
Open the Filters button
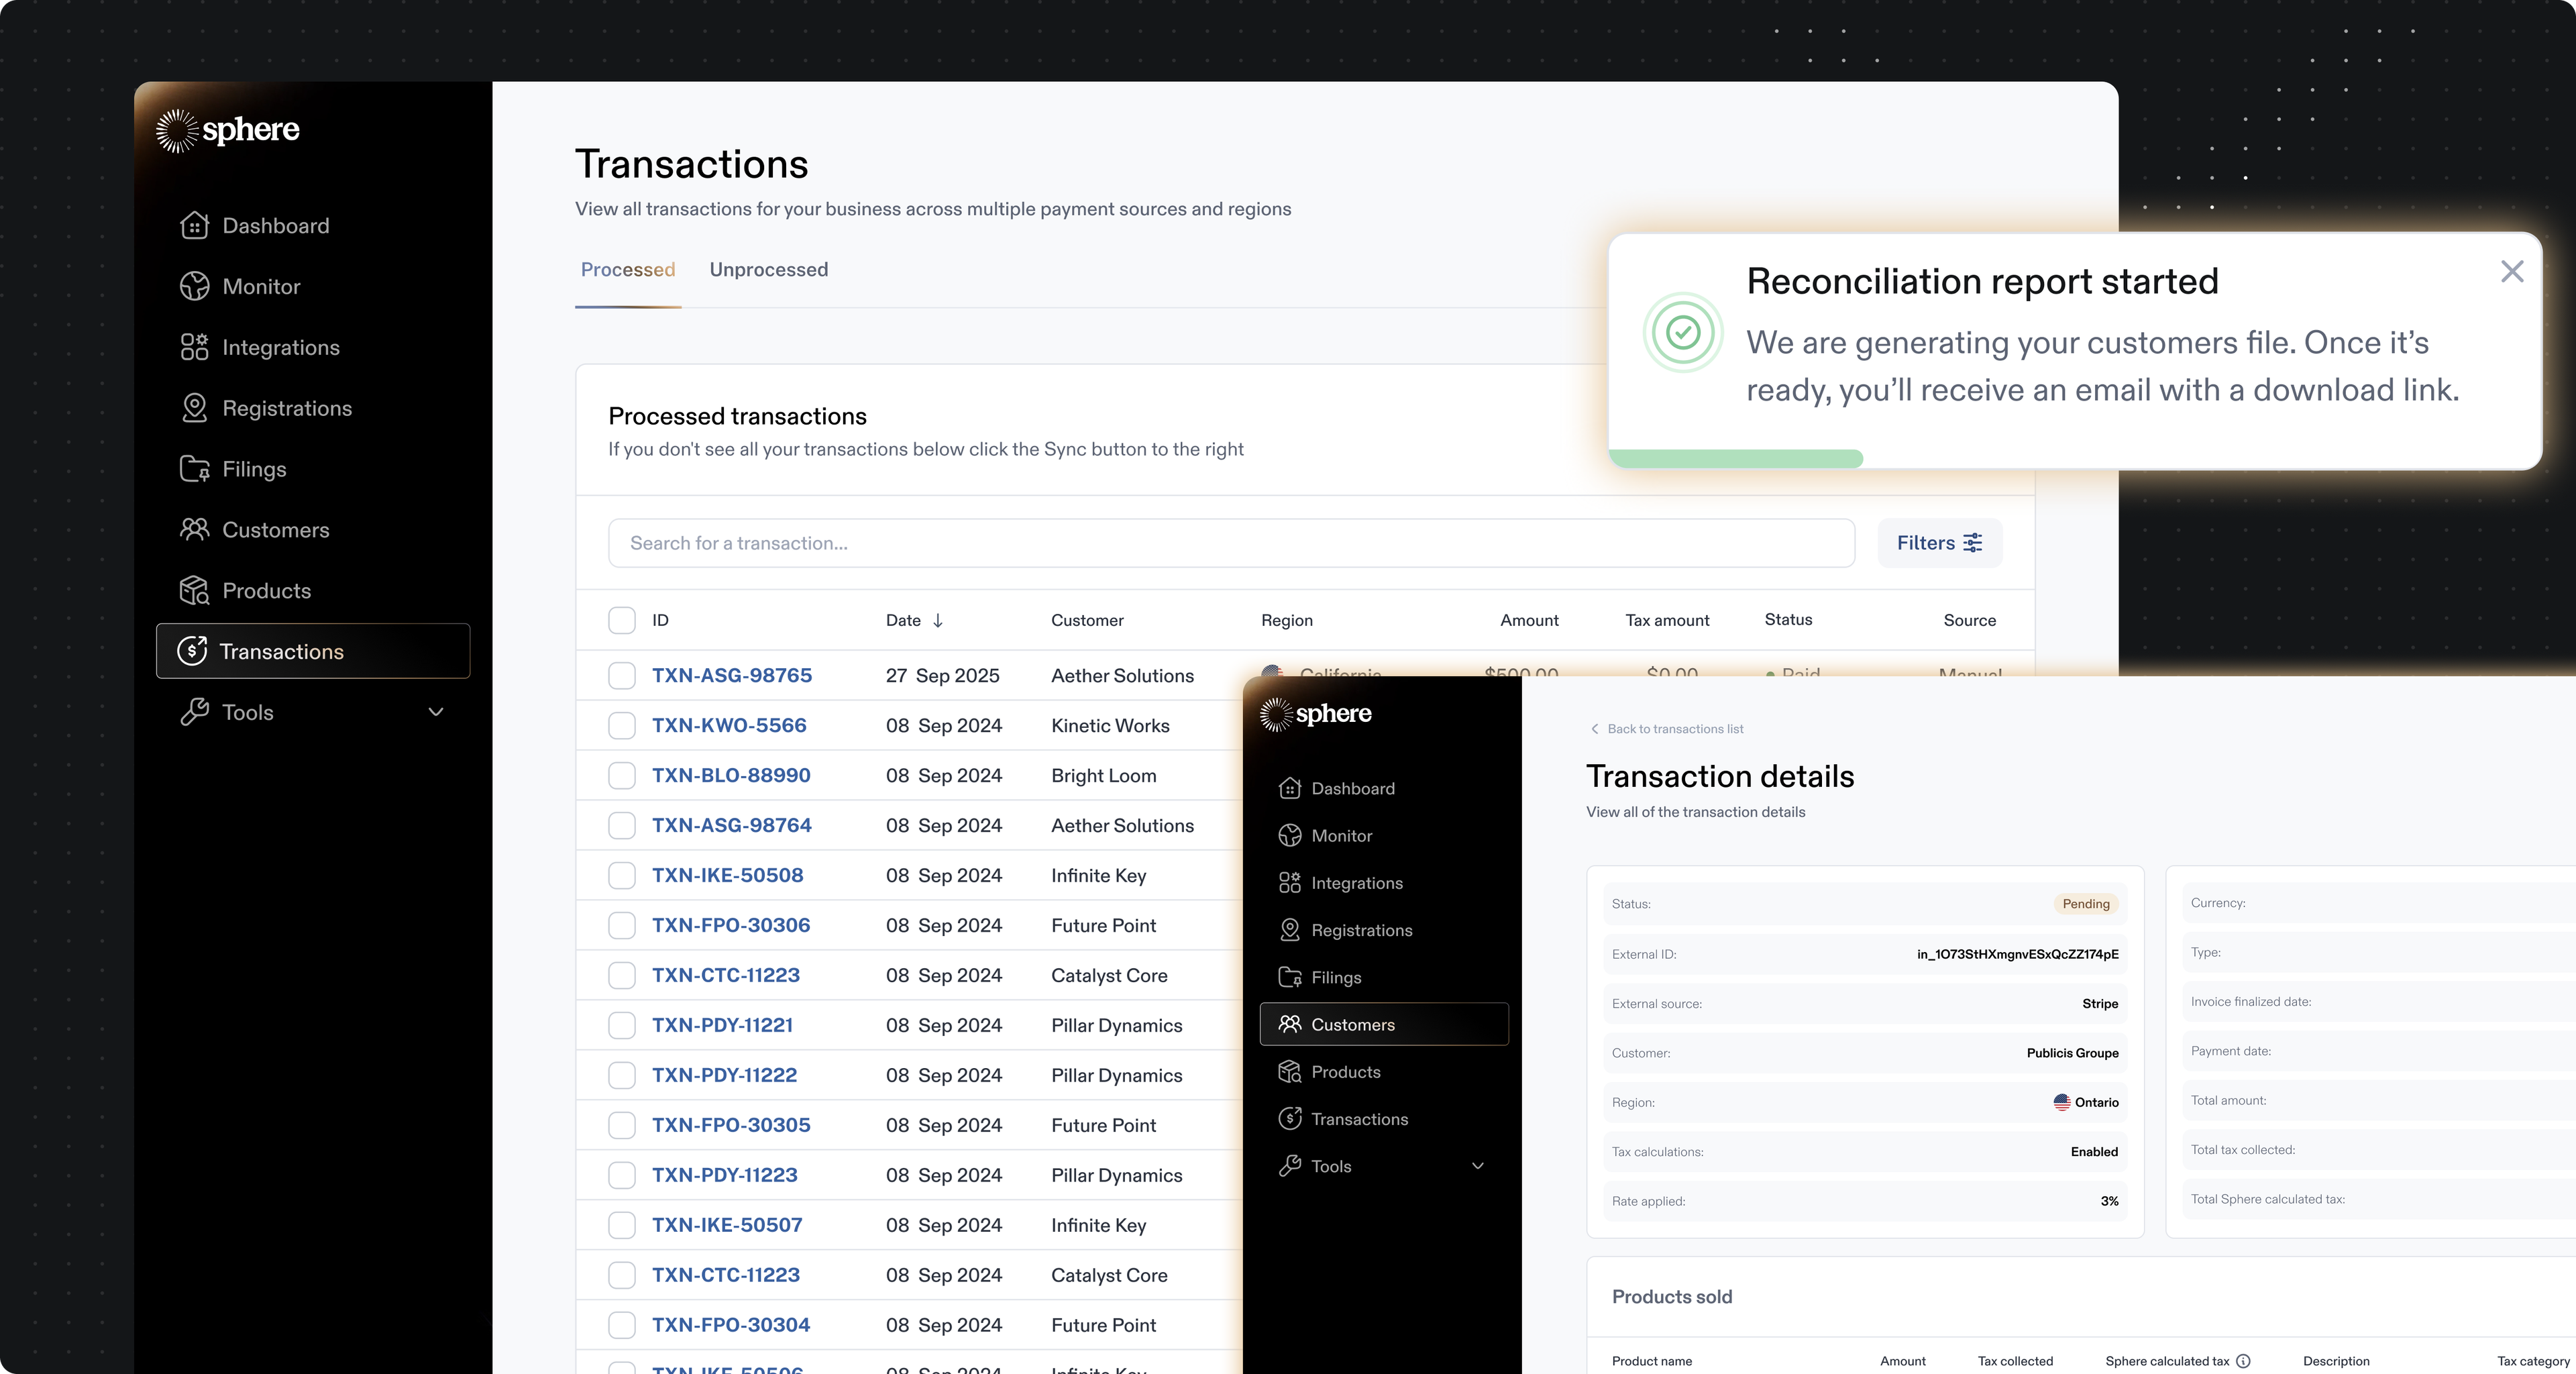(1940, 543)
